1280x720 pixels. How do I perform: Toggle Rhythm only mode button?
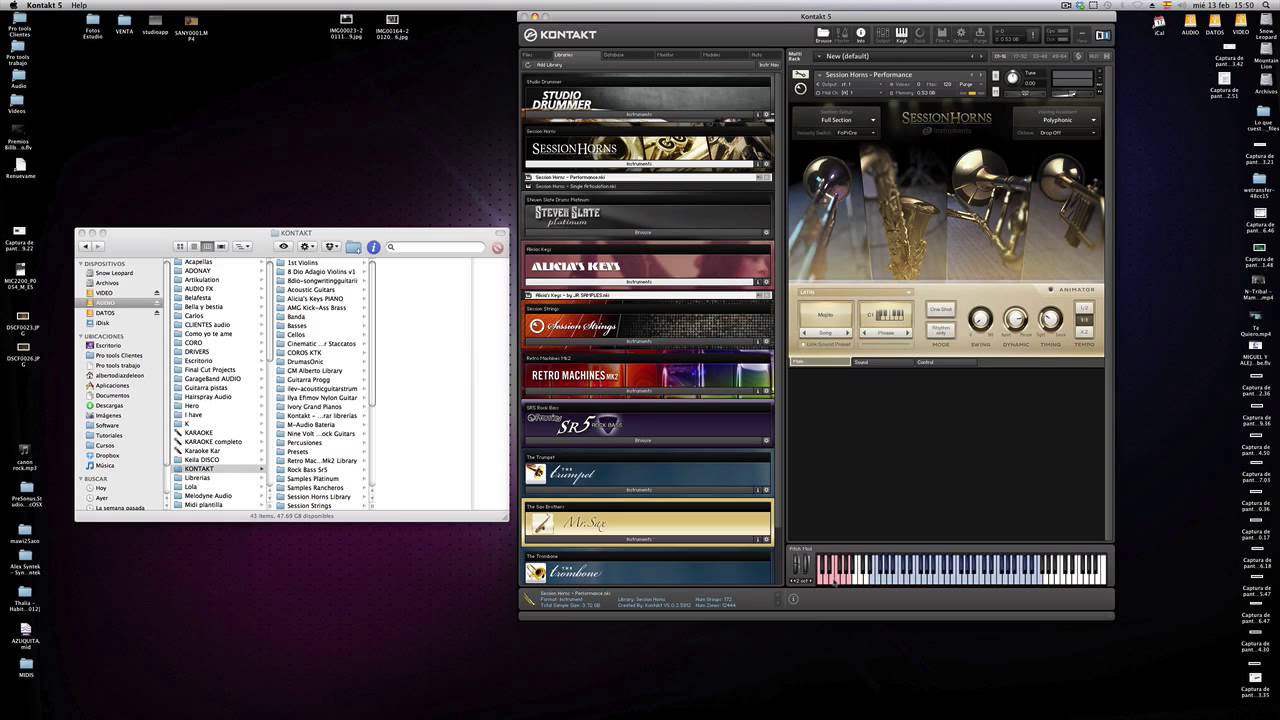click(941, 330)
